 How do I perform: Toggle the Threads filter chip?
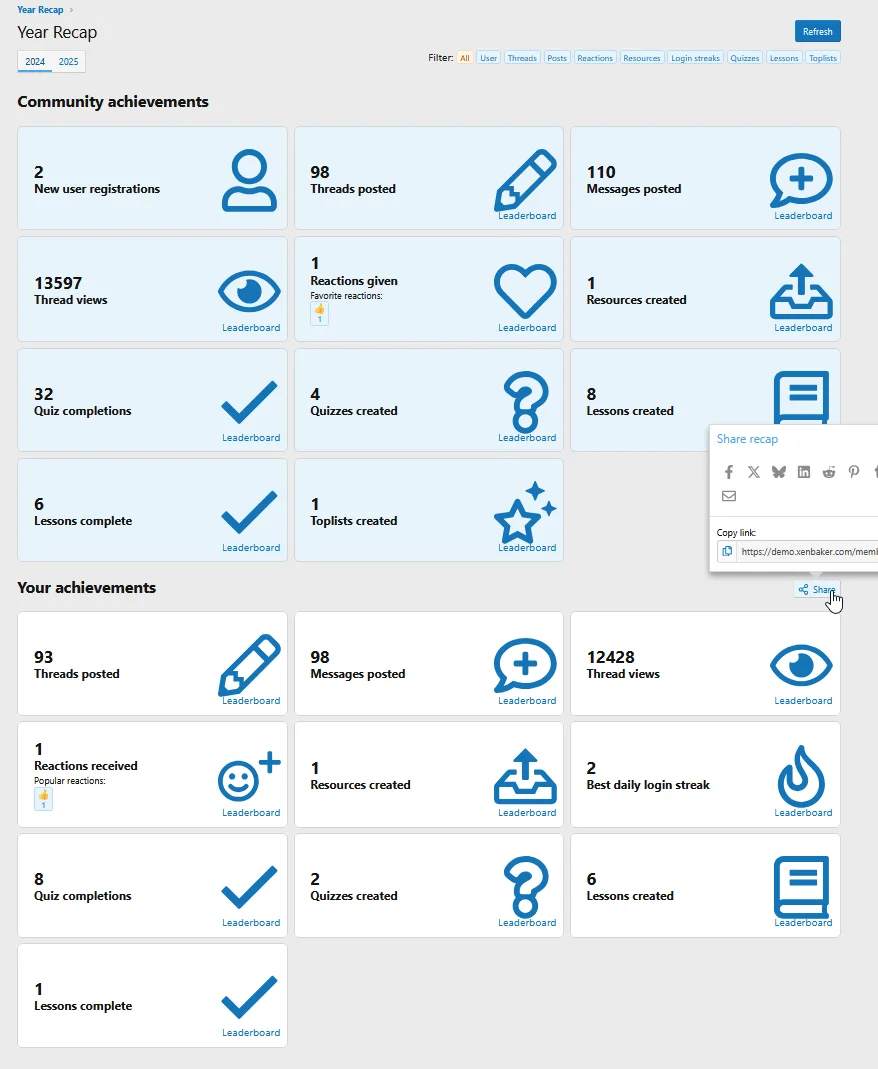pyautogui.click(x=522, y=58)
